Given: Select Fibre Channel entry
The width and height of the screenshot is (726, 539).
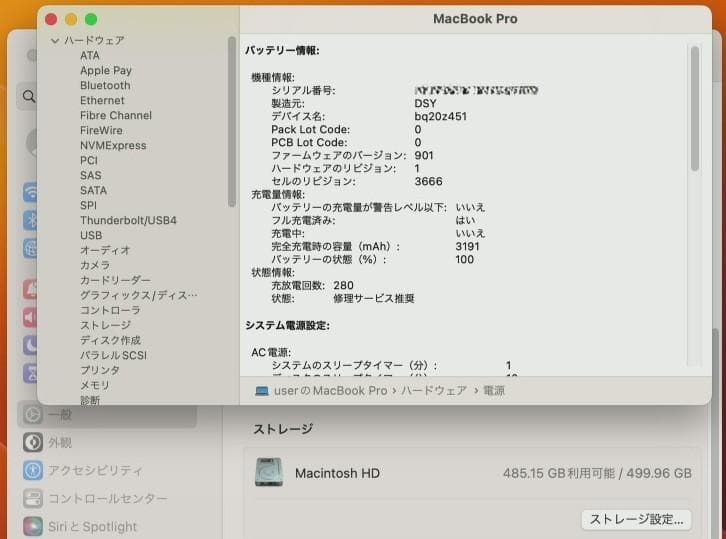Looking at the screenshot, I should [x=116, y=115].
